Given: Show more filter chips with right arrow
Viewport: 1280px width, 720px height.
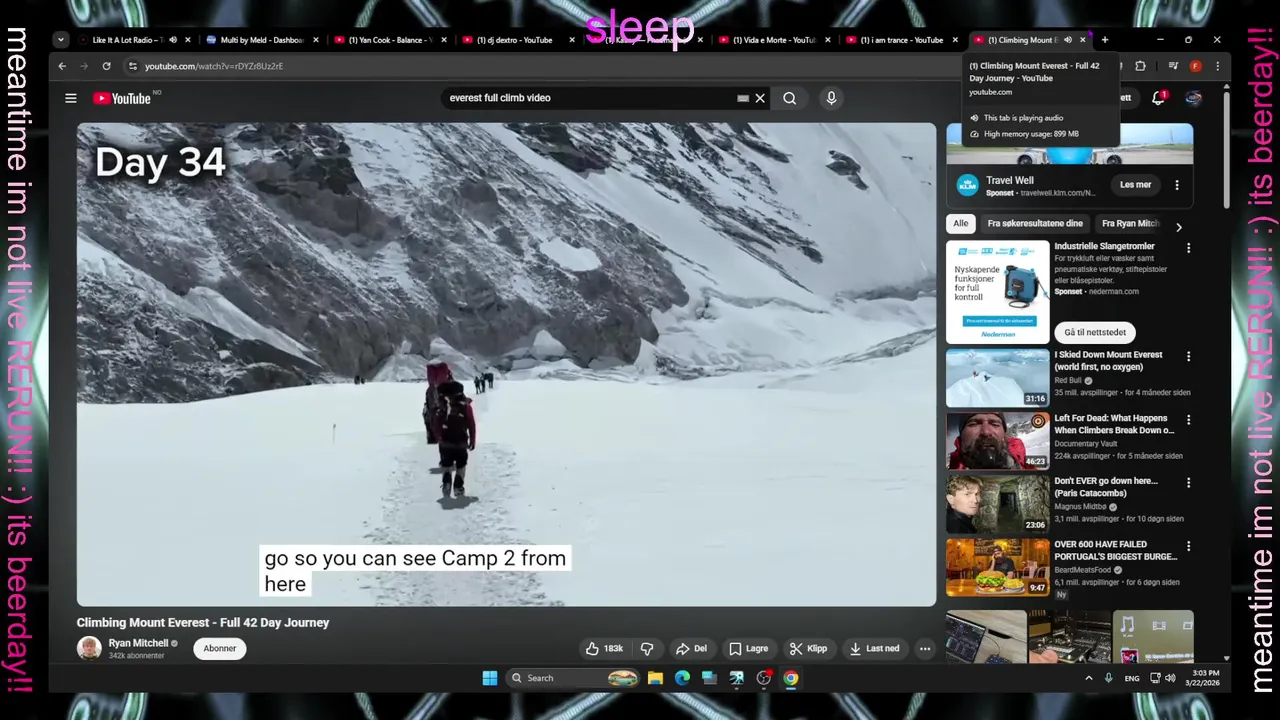Looking at the screenshot, I should [x=1178, y=227].
